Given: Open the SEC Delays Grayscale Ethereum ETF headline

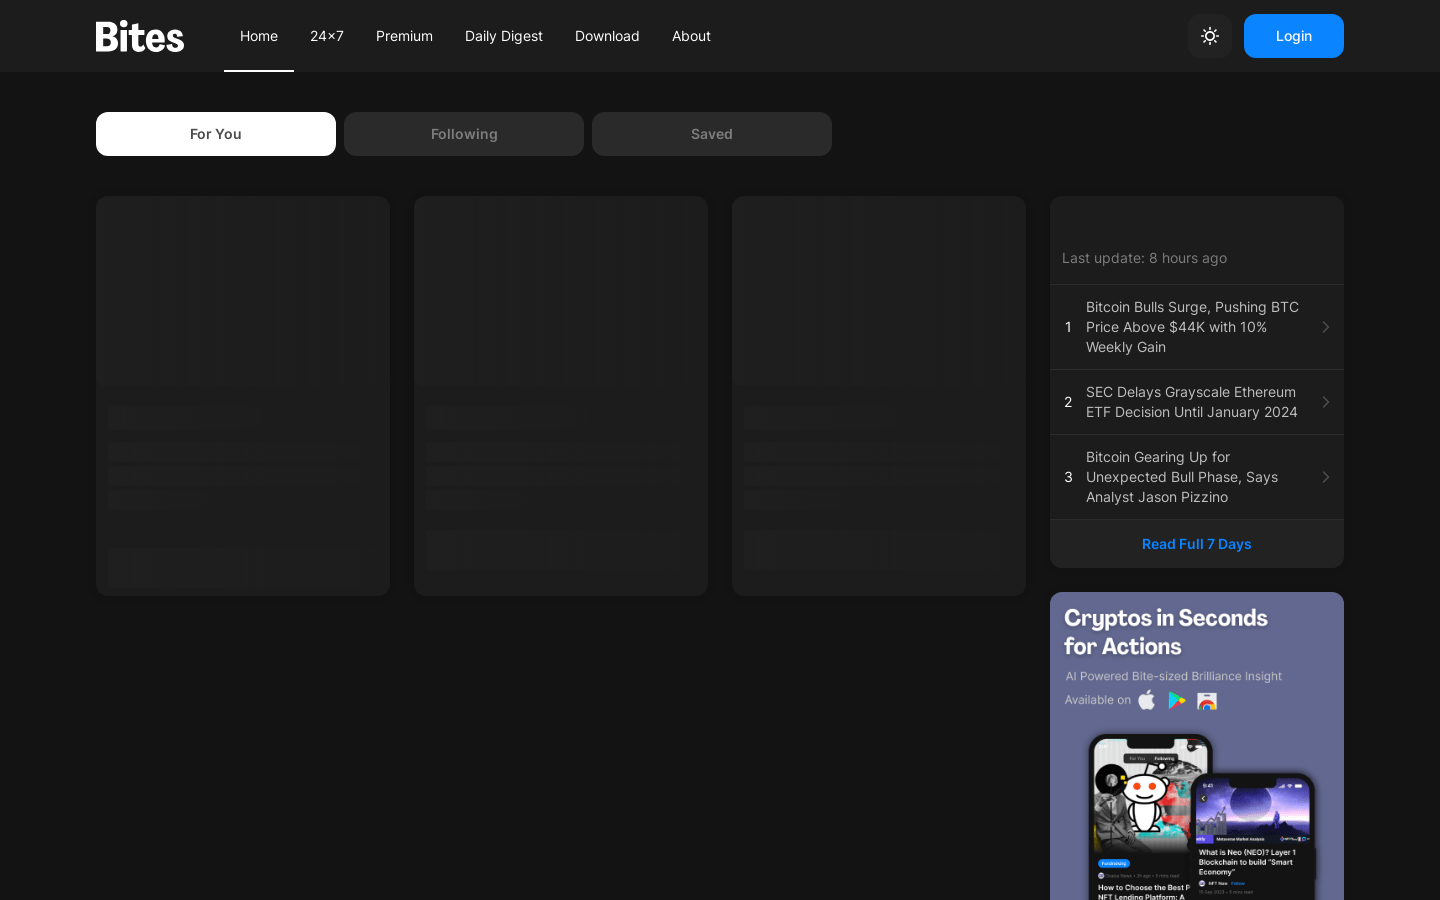Looking at the screenshot, I should click(1191, 402).
